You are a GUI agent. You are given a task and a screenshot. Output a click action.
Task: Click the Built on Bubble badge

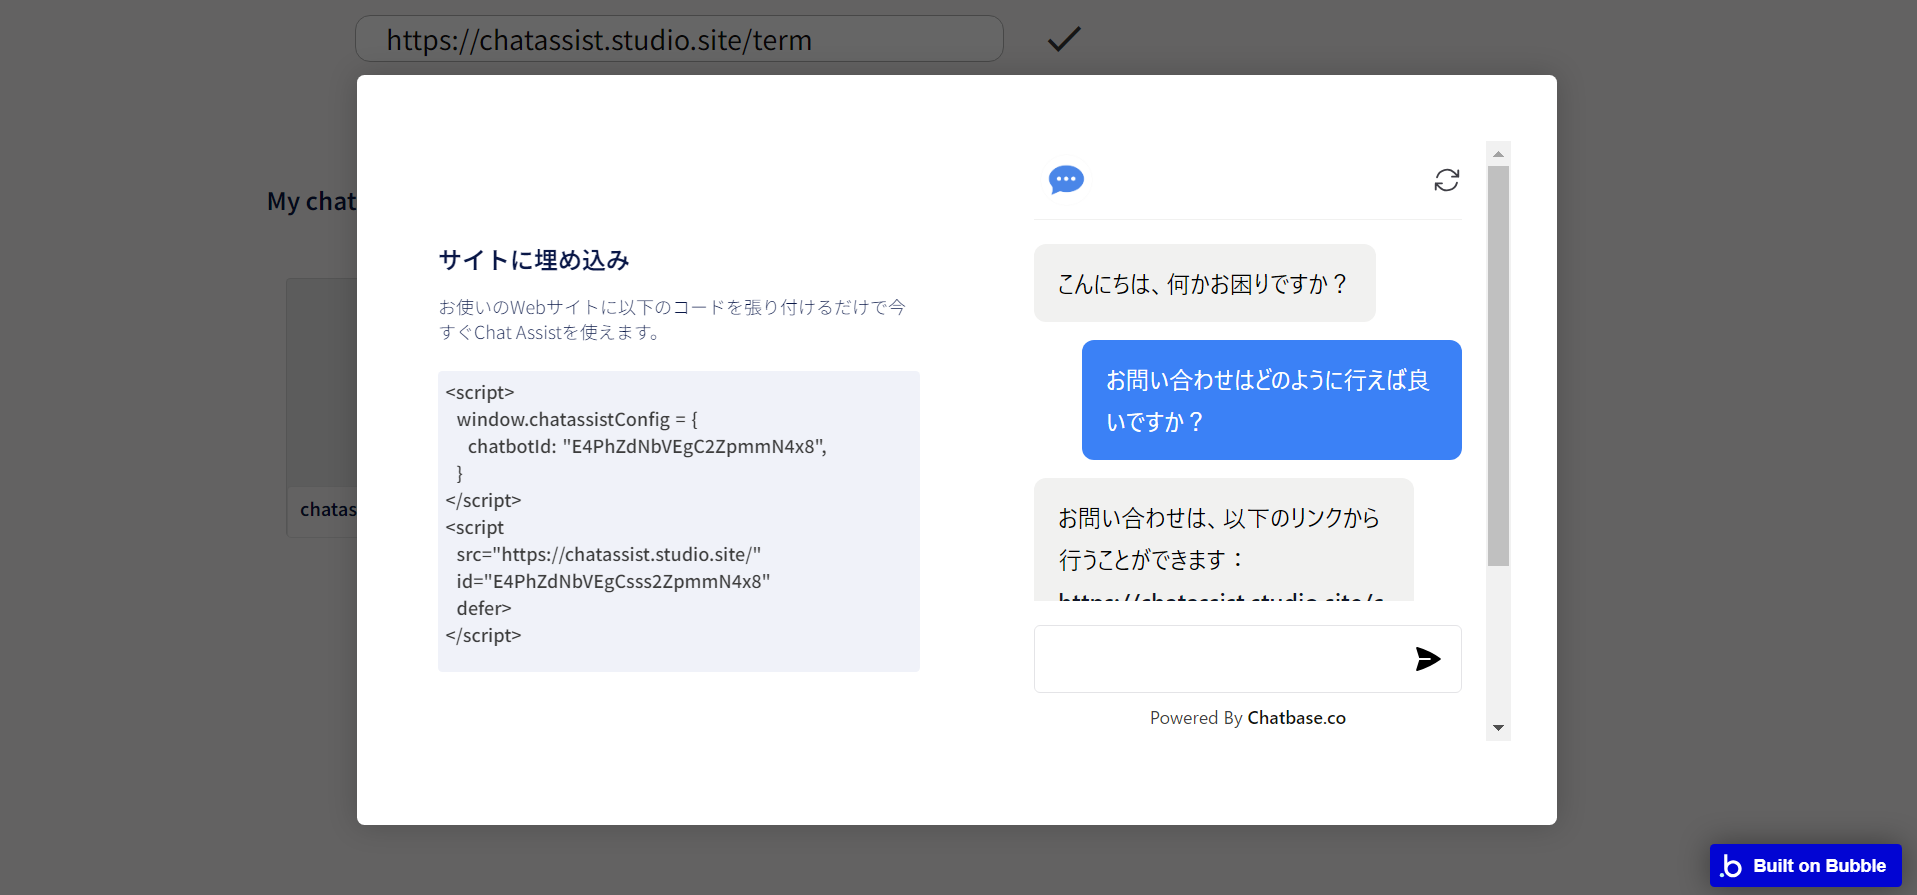[1806, 866]
